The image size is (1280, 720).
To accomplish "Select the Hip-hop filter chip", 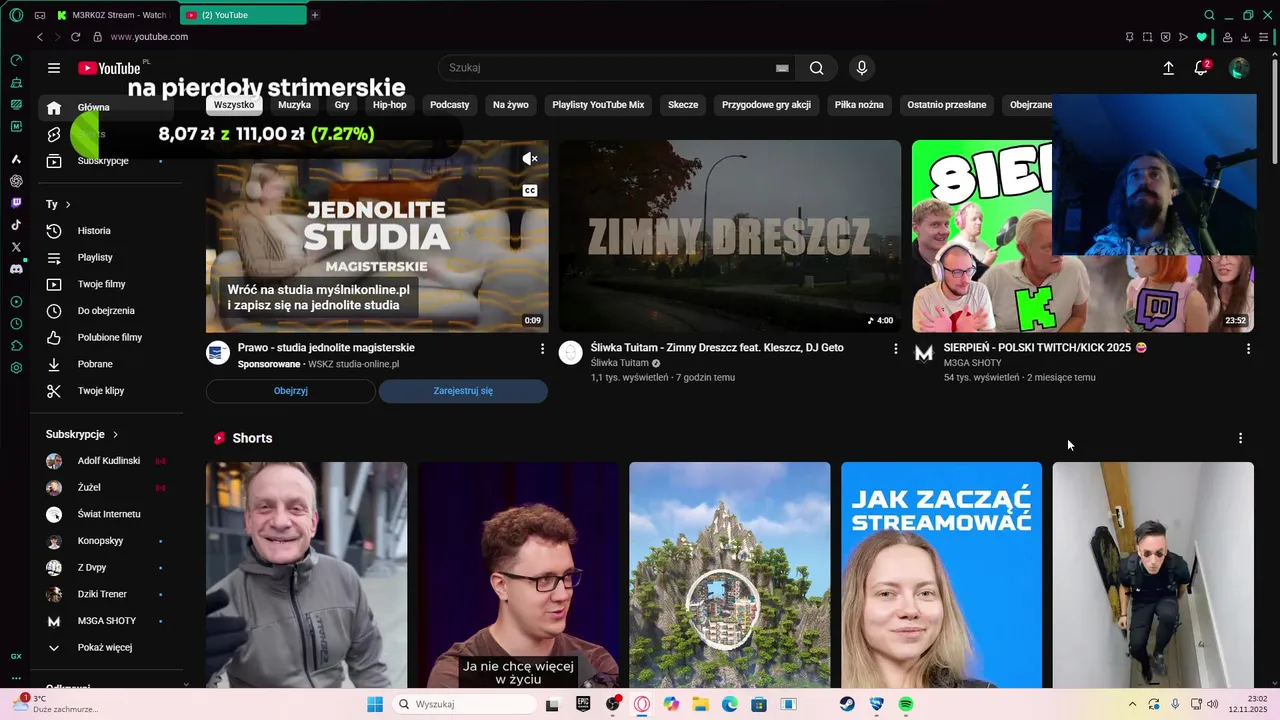I will click(390, 105).
